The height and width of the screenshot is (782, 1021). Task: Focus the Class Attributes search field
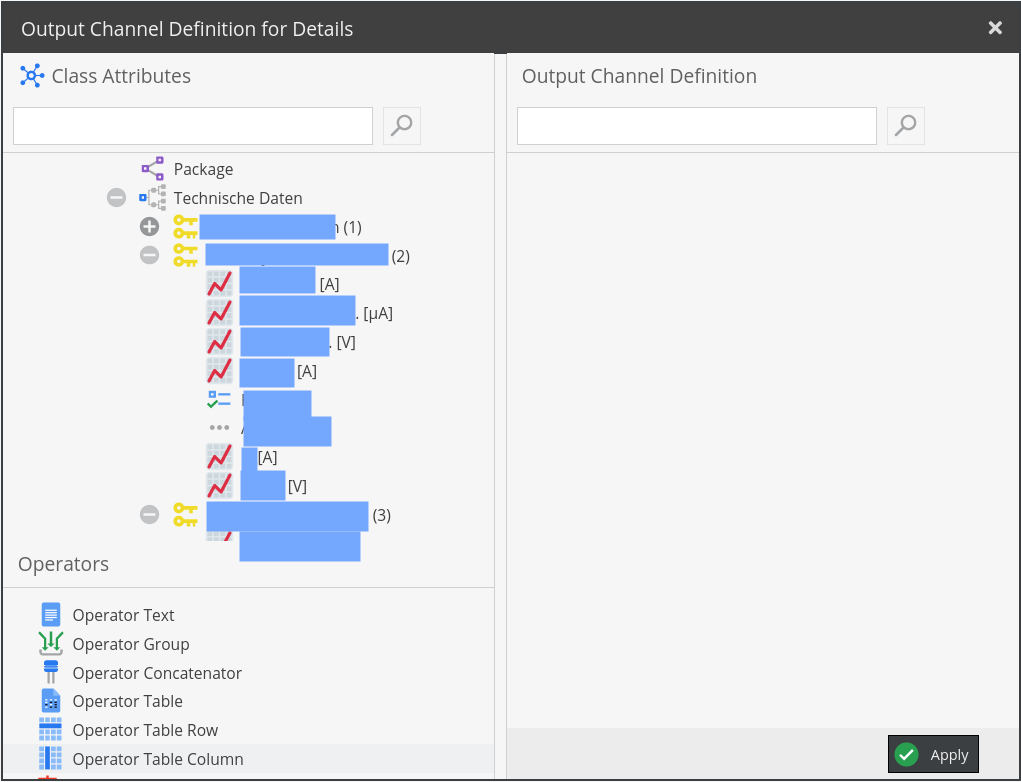(x=193, y=126)
